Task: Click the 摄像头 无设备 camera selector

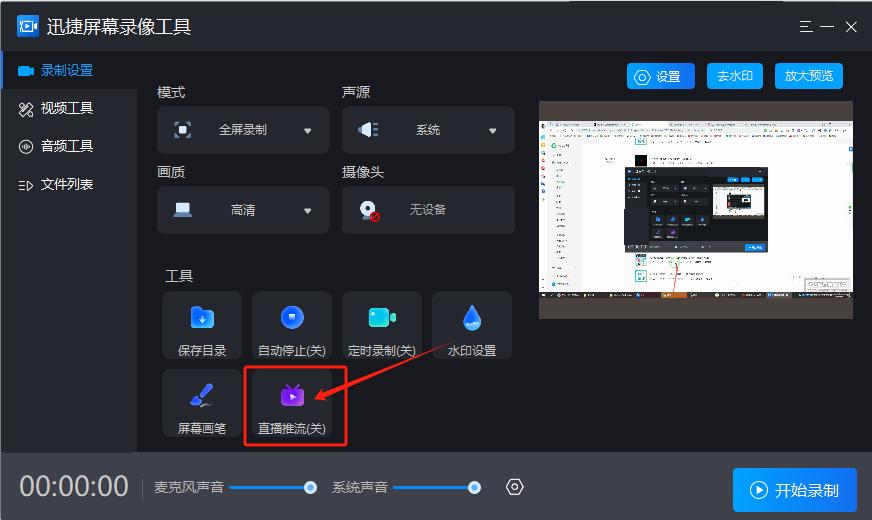Action: click(x=428, y=210)
